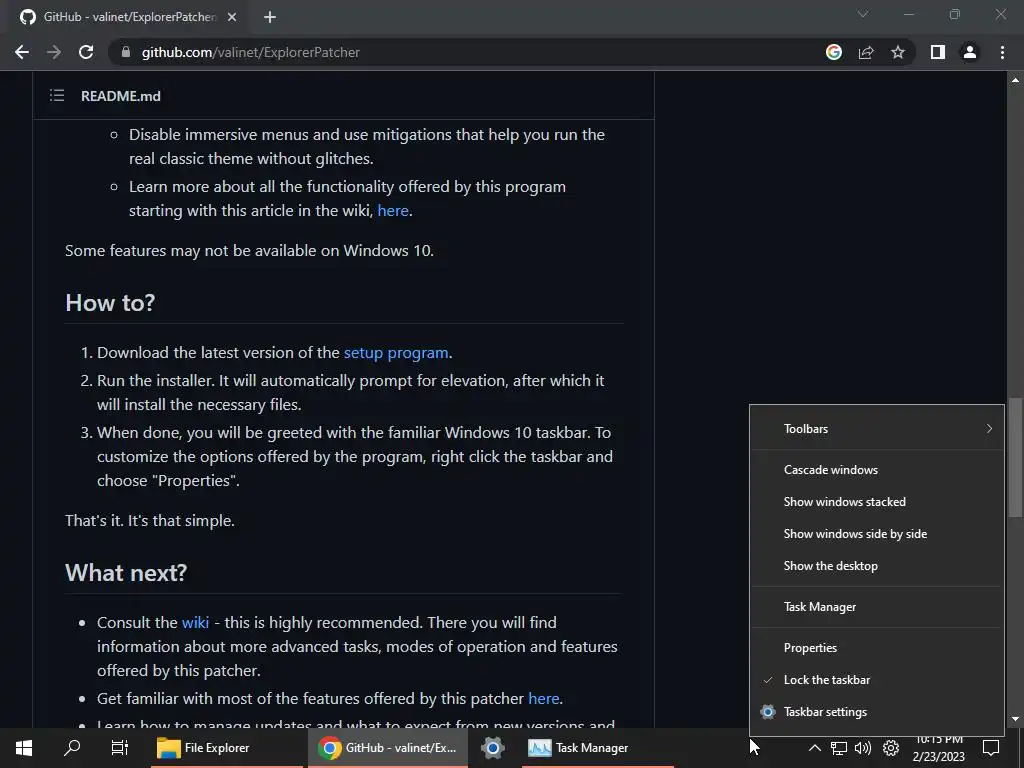Image resolution: width=1024 pixels, height=768 pixels.
Task: Open Action Center notifications icon
Action: coord(991,748)
